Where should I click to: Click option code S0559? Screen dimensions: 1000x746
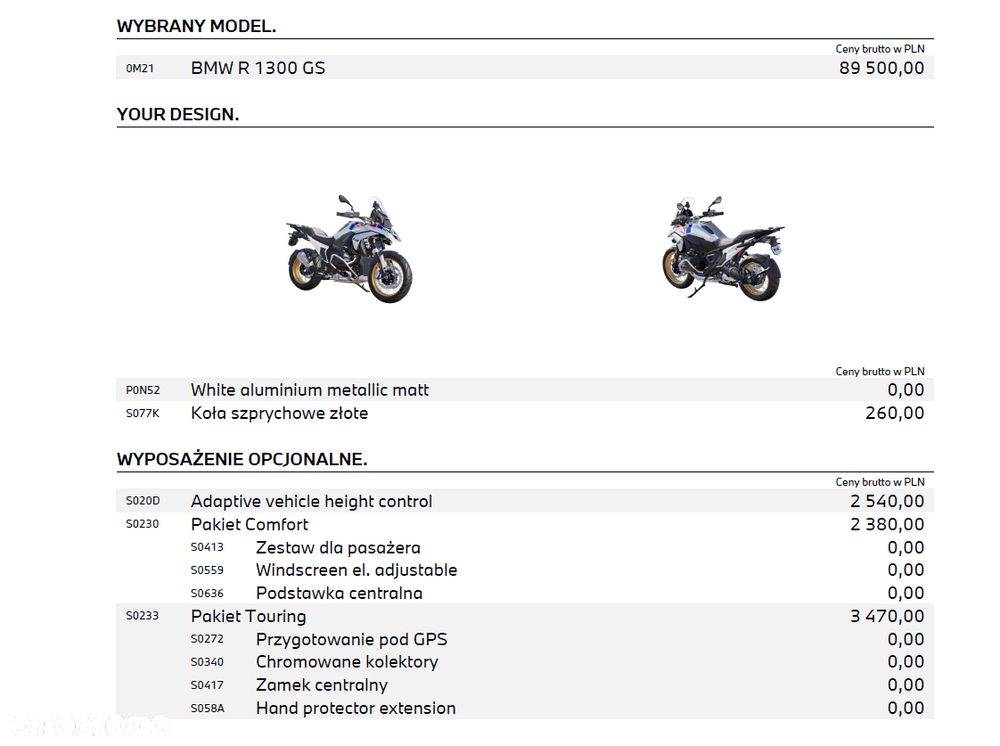click(207, 570)
